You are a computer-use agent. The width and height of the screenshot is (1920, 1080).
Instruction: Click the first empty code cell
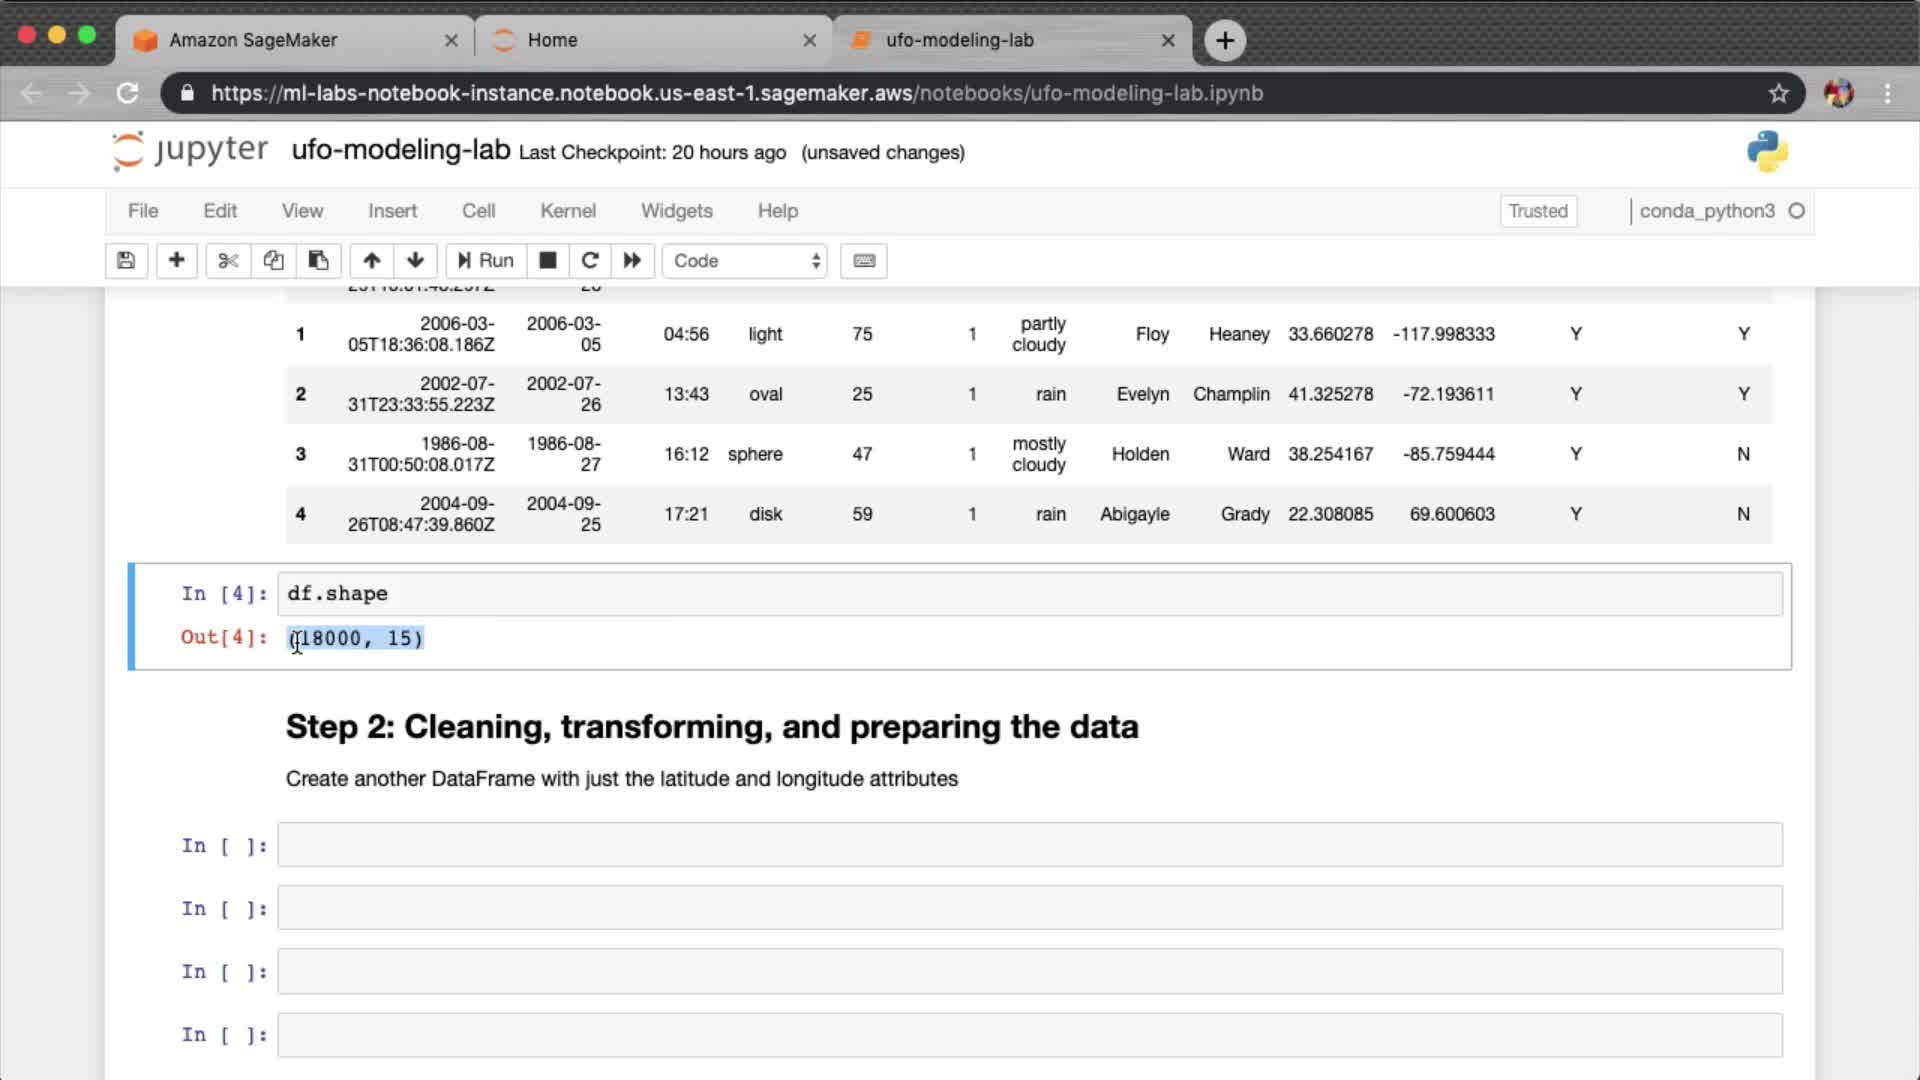tap(1029, 845)
